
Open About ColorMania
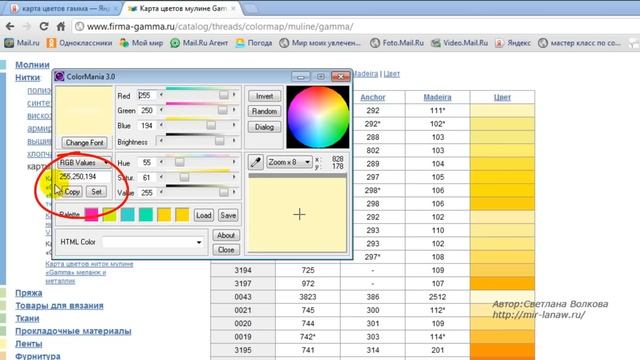tap(226, 235)
